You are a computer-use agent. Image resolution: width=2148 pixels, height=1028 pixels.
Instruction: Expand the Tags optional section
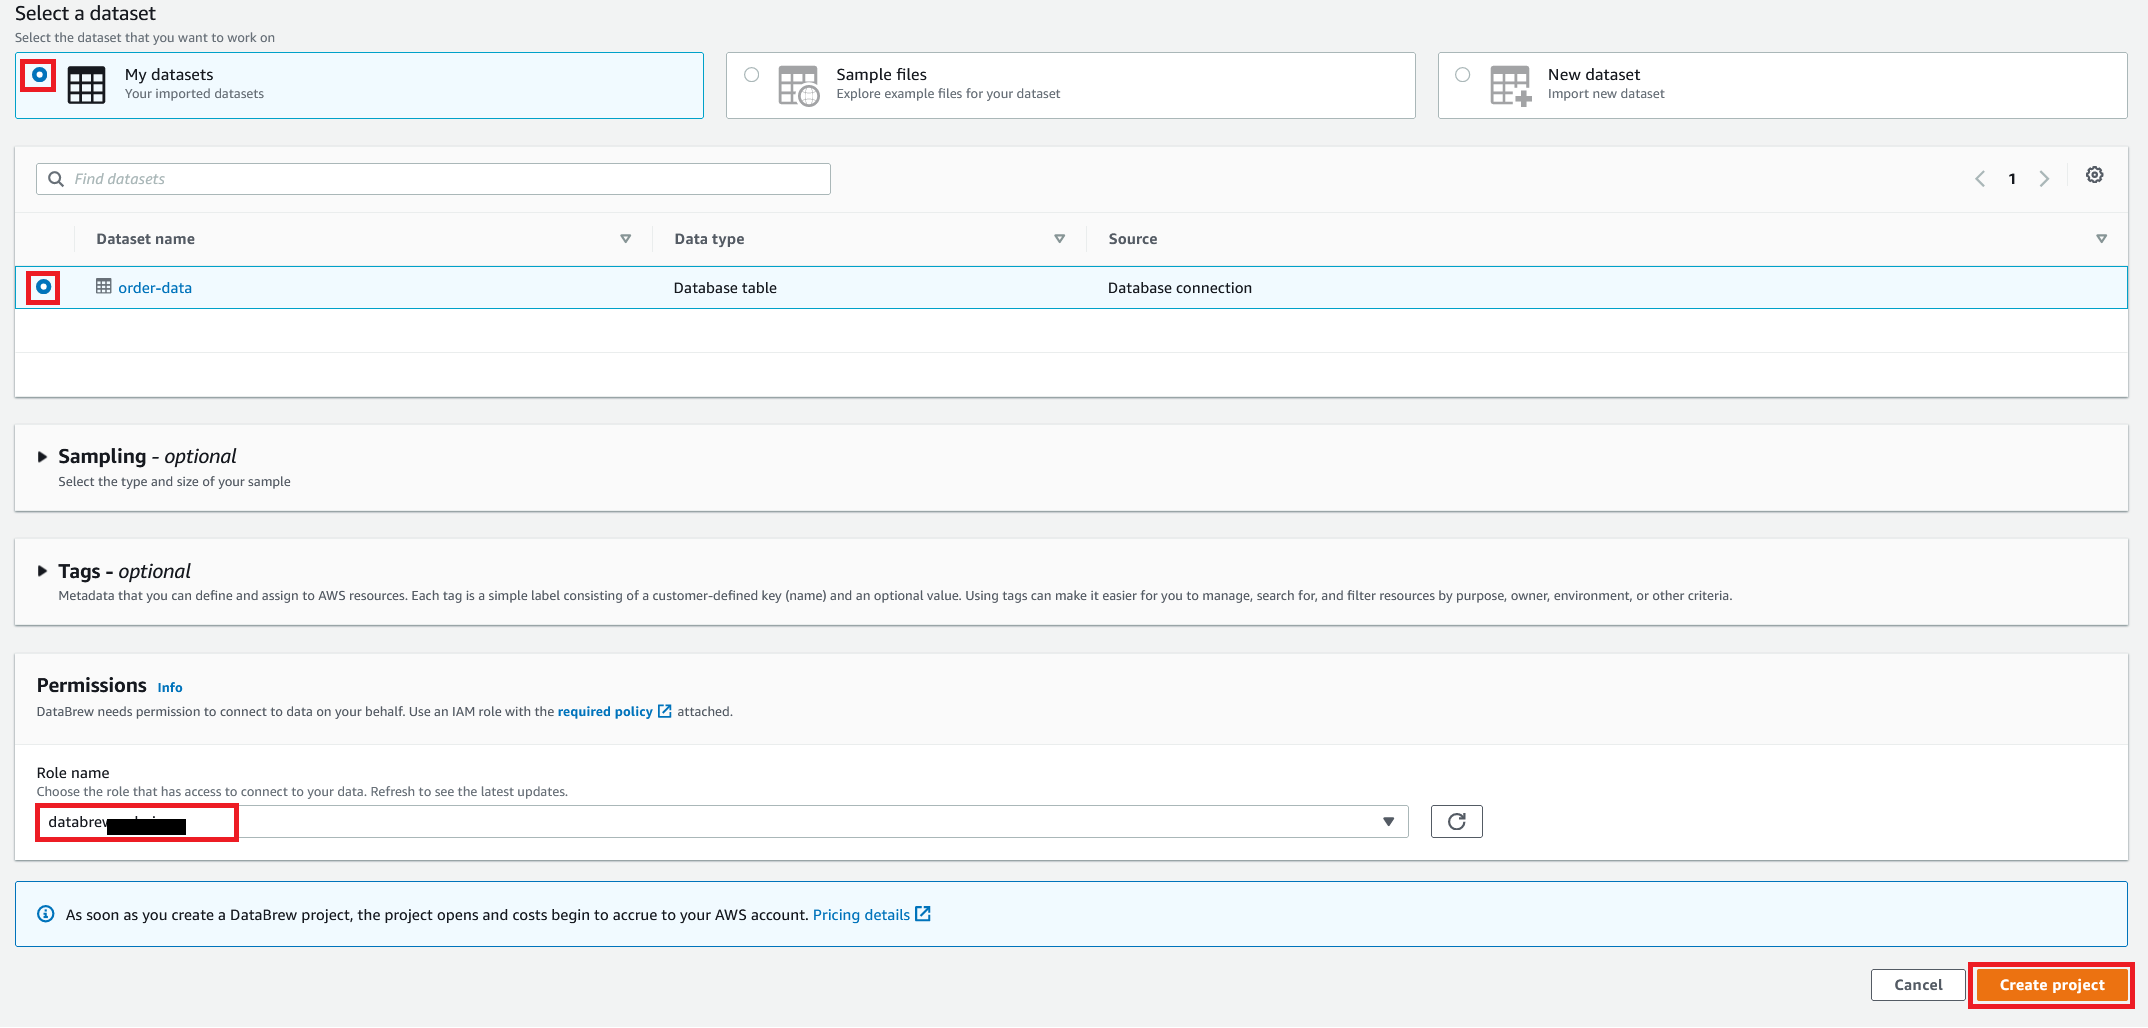pos(42,571)
